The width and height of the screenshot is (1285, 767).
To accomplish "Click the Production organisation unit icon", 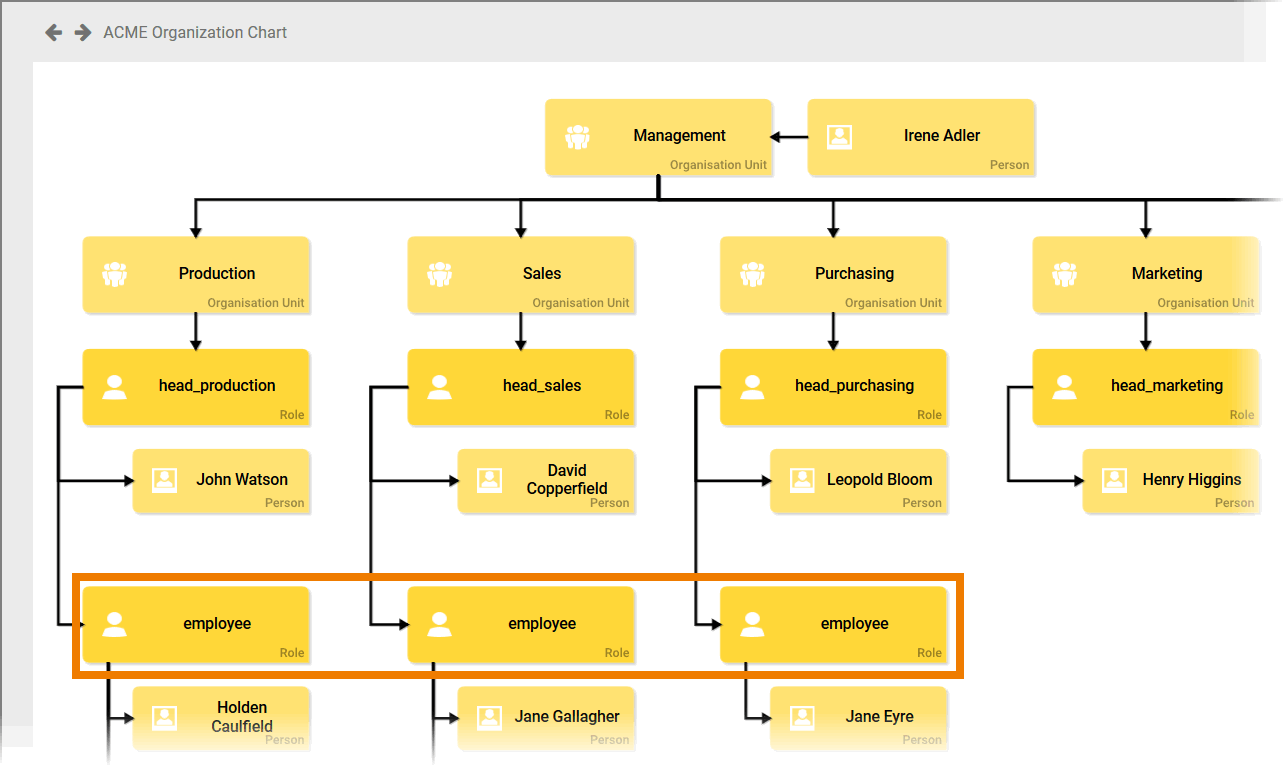I will pos(115,274).
